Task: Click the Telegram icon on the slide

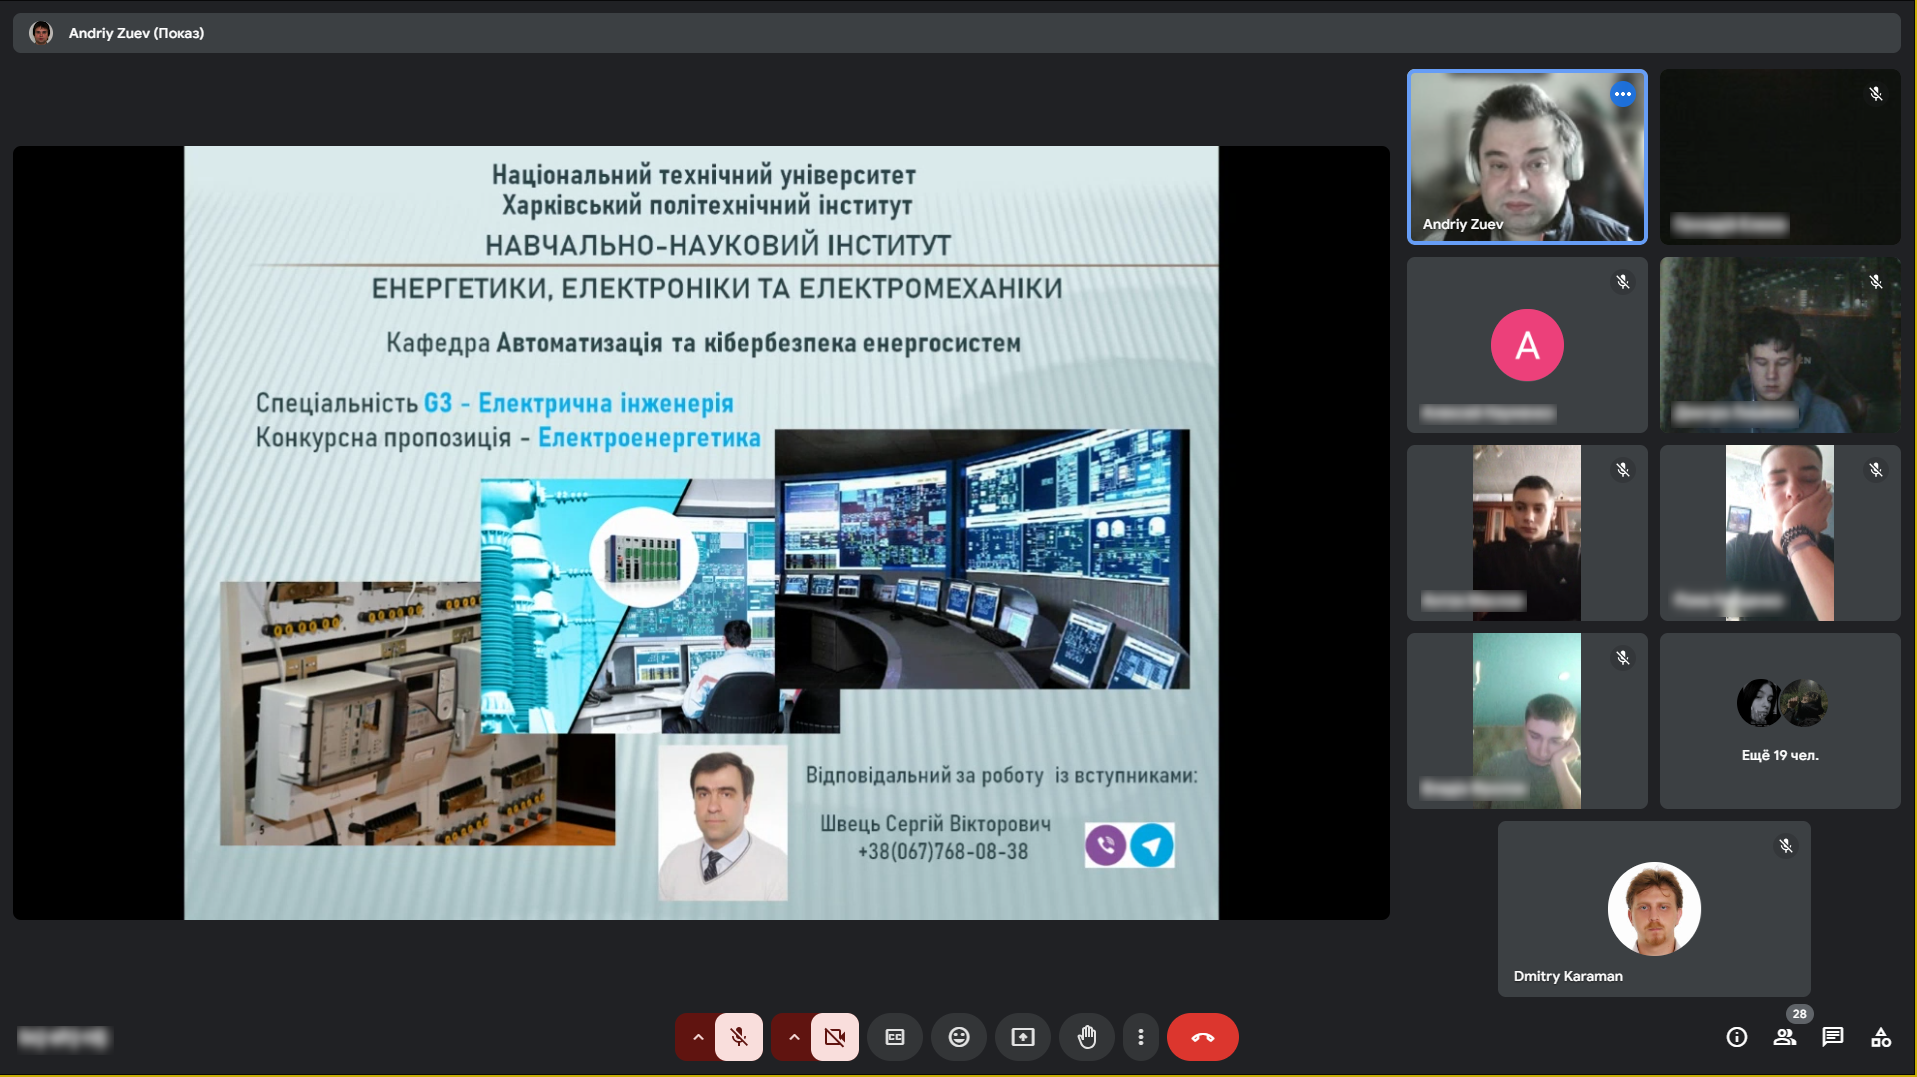Action: 1152,846
